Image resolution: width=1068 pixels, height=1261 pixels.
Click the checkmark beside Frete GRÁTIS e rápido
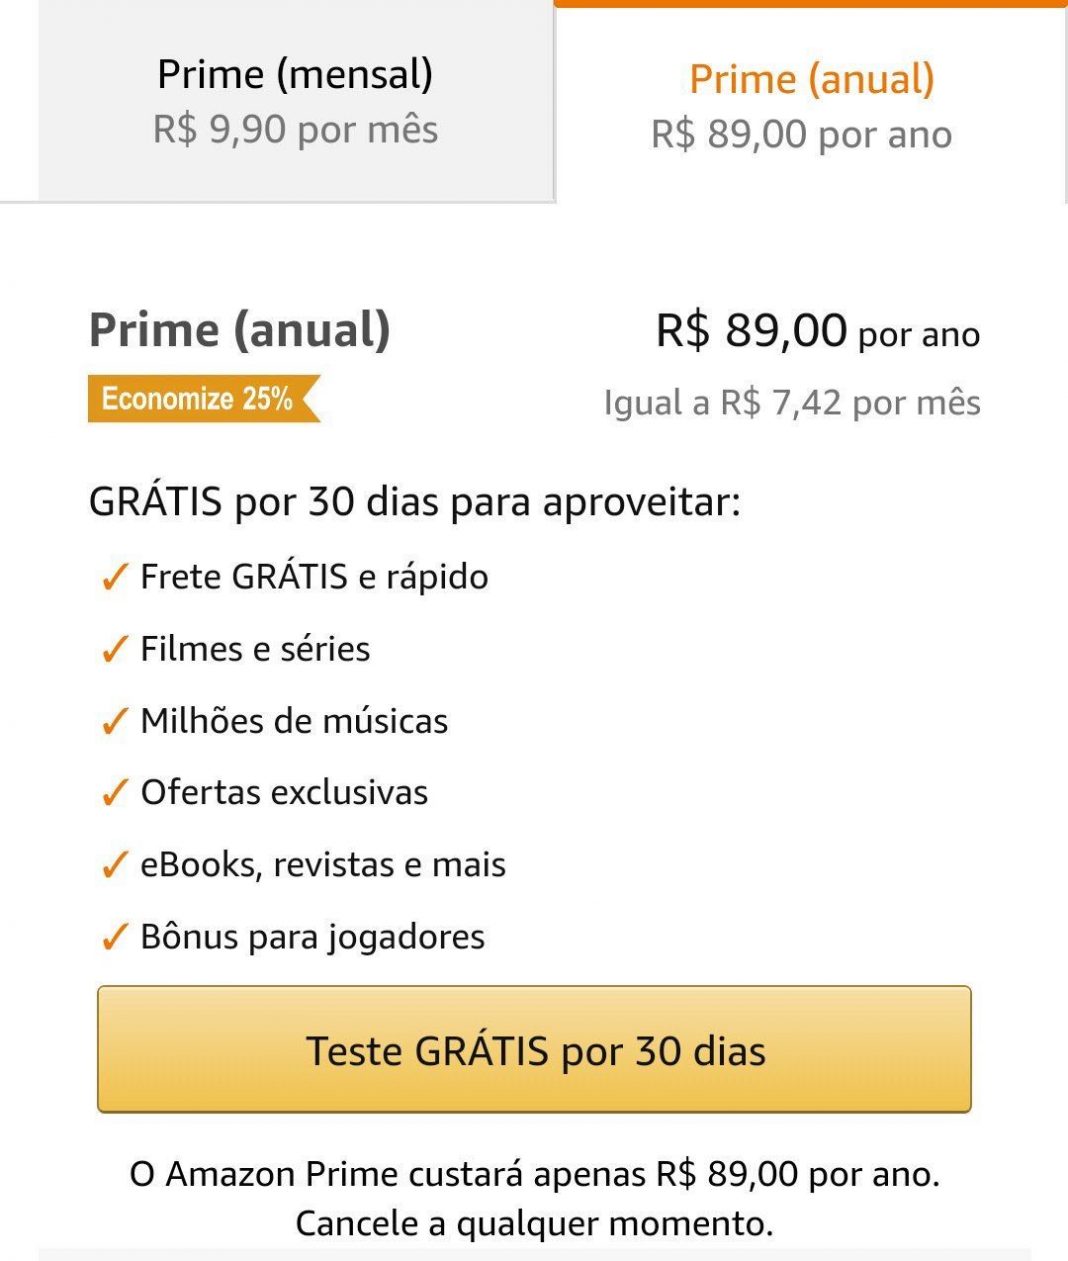tap(115, 577)
